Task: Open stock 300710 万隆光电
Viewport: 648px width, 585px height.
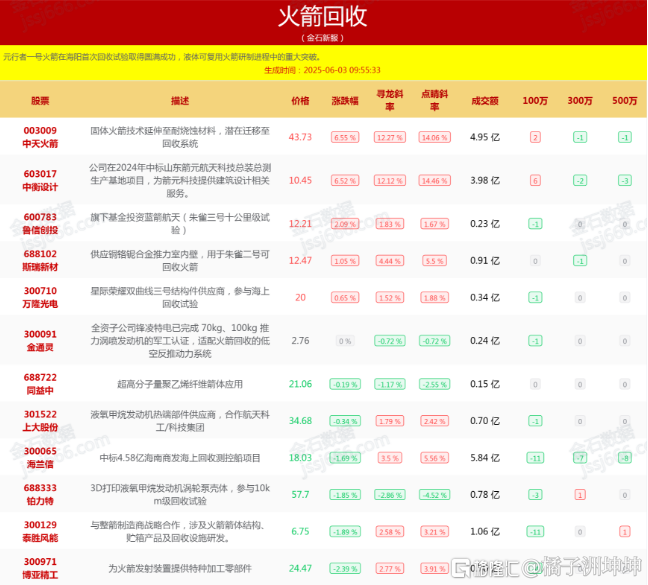Action: (40, 297)
